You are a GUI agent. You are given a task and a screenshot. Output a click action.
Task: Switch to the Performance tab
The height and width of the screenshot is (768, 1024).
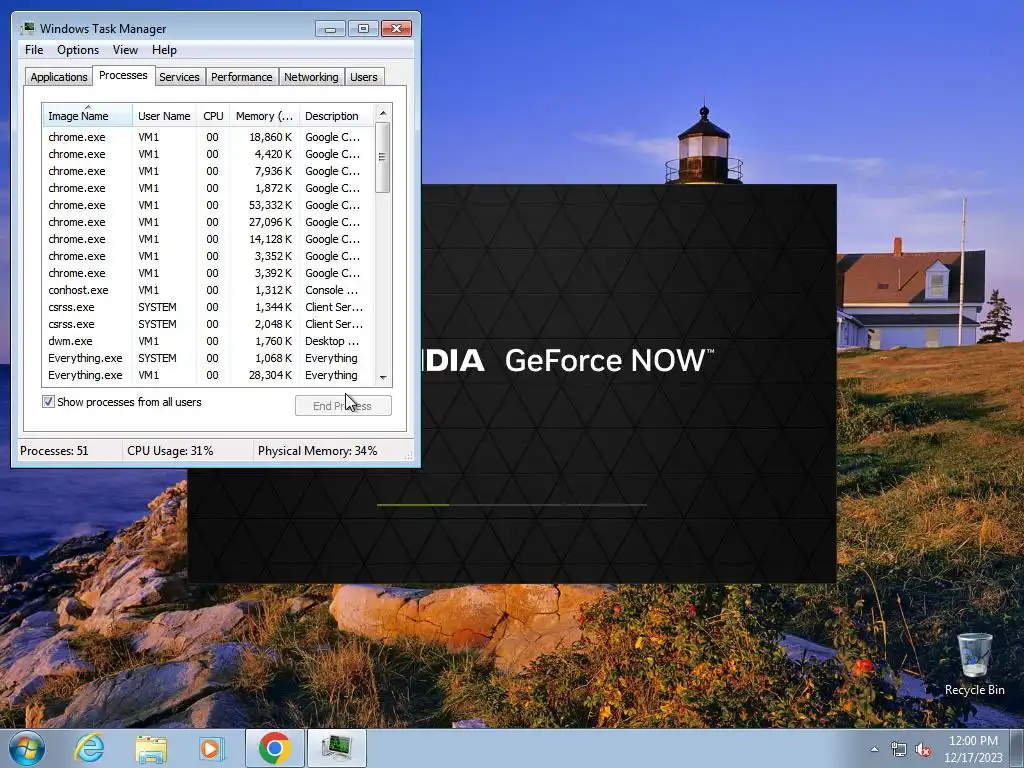(242, 77)
